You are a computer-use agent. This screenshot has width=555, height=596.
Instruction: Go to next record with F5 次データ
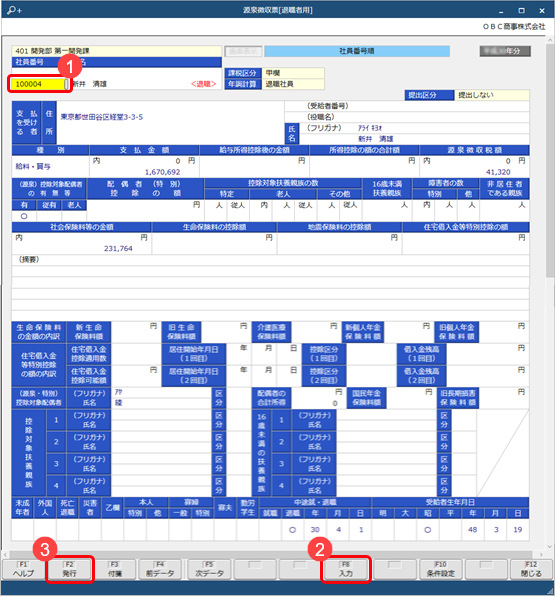pyautogui.click(x=209, y=569)
